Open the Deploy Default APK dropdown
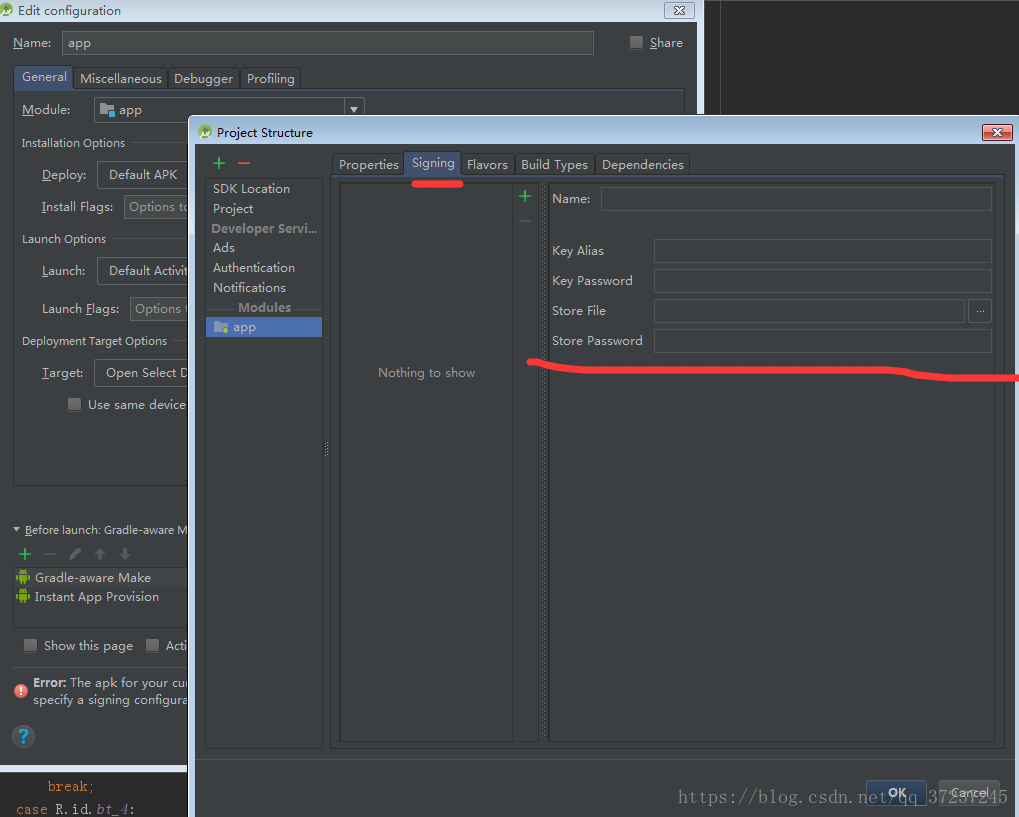Image resolution: width=1019 pixels, height=817 pixels. coord(142,175)
